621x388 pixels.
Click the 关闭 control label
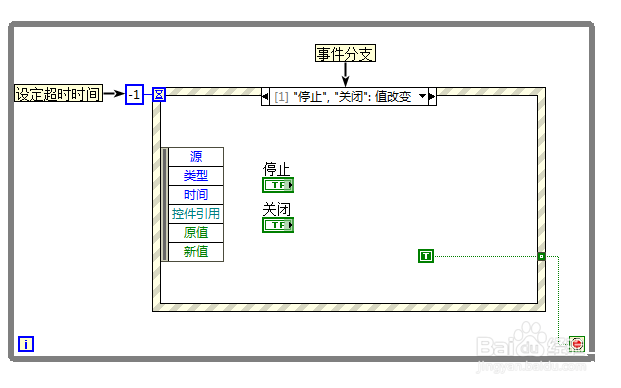click(x=276, y=209)
